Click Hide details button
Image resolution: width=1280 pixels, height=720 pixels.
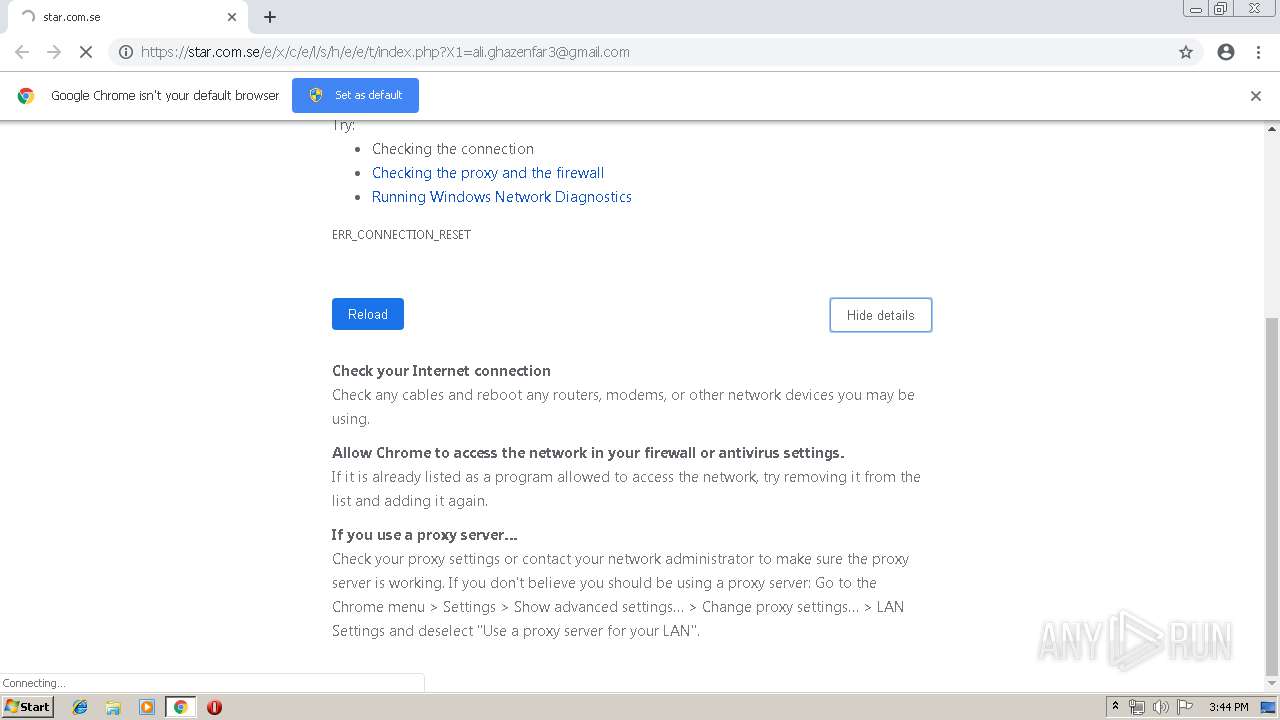tap(881, 315)
